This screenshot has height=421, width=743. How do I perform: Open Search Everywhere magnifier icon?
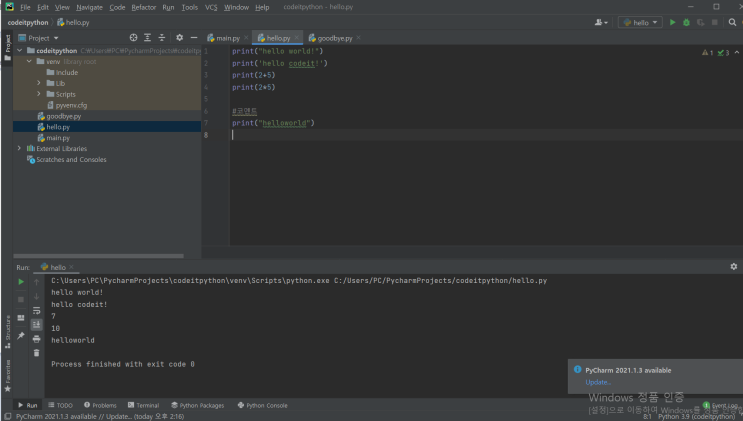point(734,22)
